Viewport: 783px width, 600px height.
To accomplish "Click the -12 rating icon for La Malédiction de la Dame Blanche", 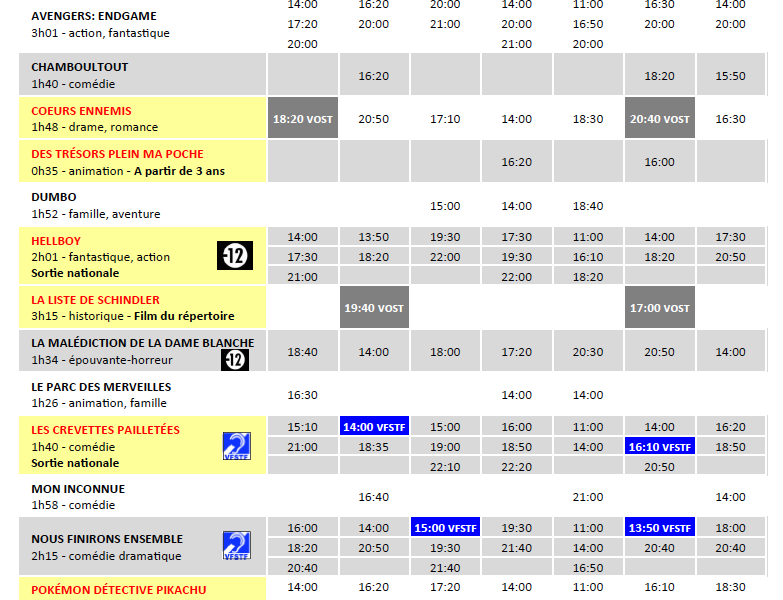I will (235, 358).
